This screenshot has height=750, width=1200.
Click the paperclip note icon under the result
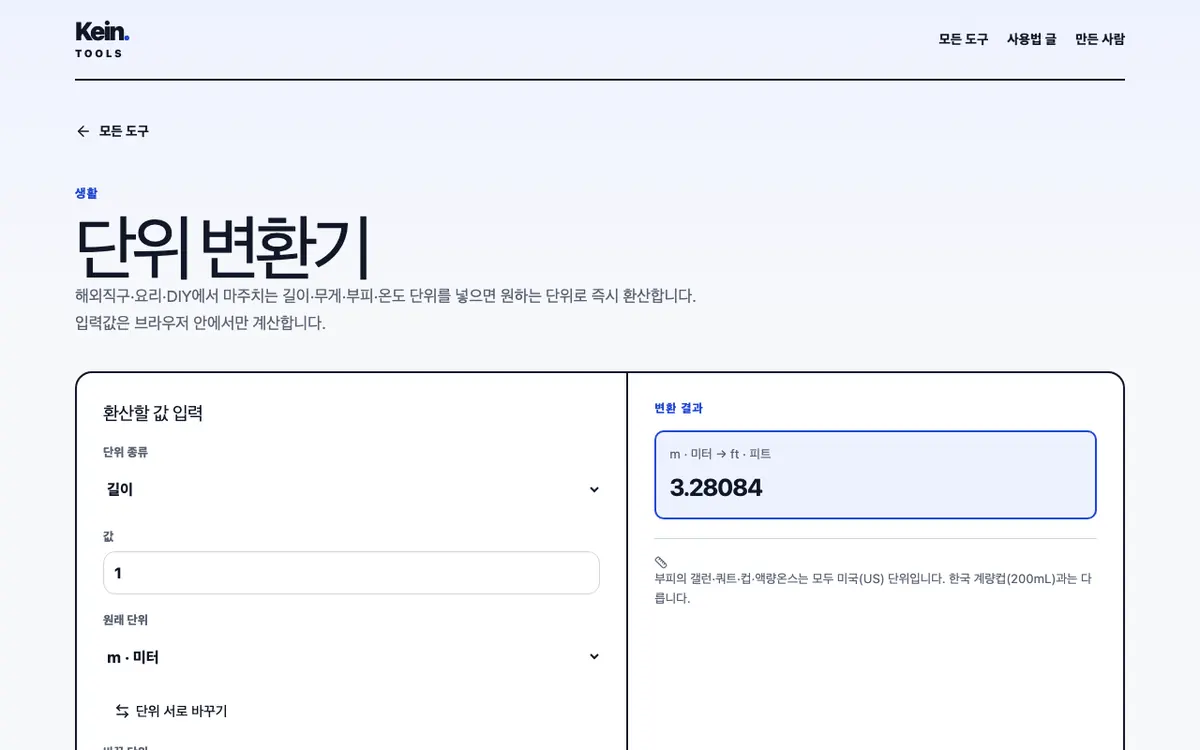[x=661, y=562]
